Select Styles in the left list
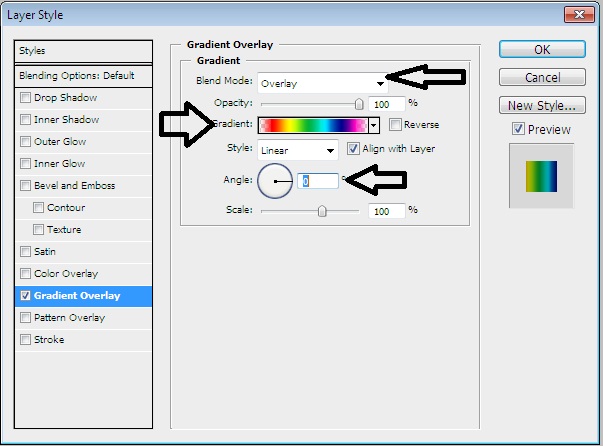This screenshot has width=603, height=446. click(x=83, y=51)
